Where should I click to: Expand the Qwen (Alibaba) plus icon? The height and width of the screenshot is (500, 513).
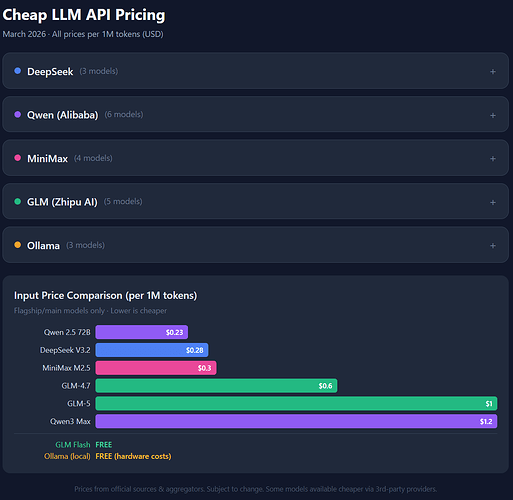pyautogui.click(x=493, y=115)
